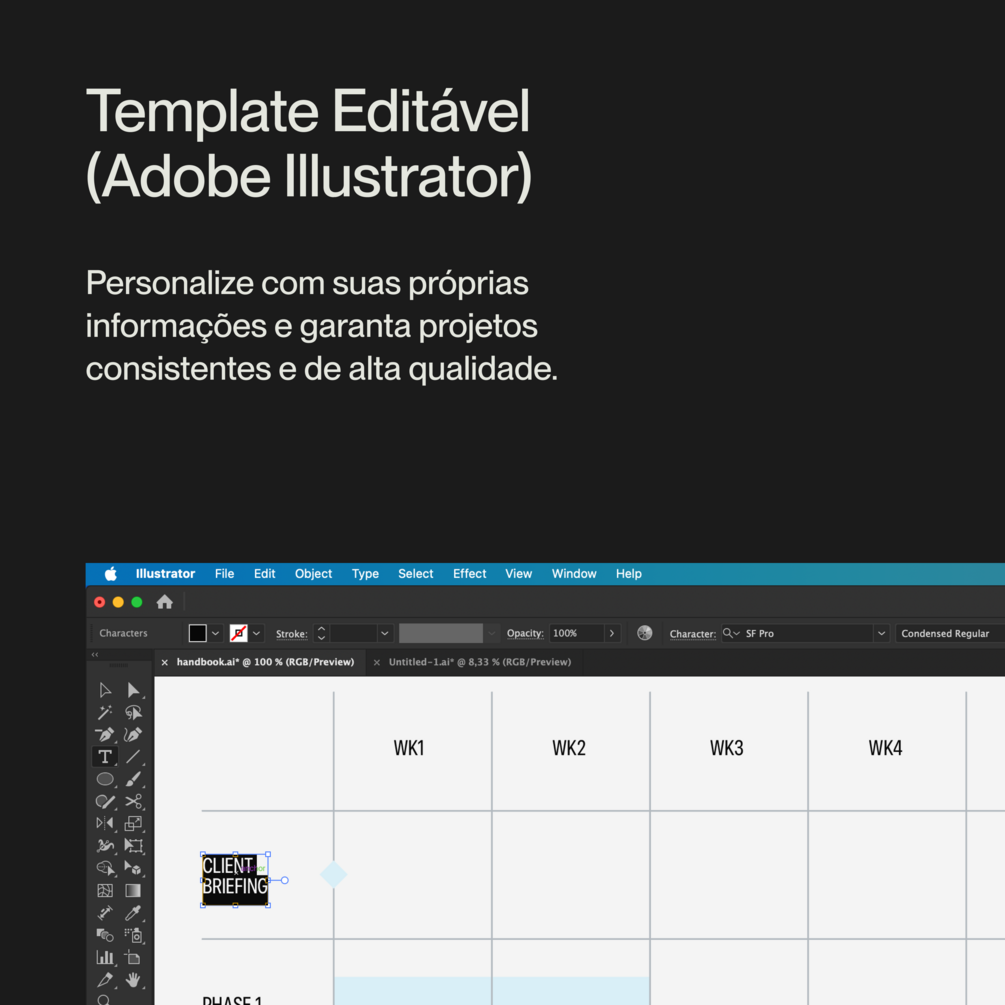The image size is (1005, 1005).
Task: Open the Illustrator application menu
Action: point(165,574)
